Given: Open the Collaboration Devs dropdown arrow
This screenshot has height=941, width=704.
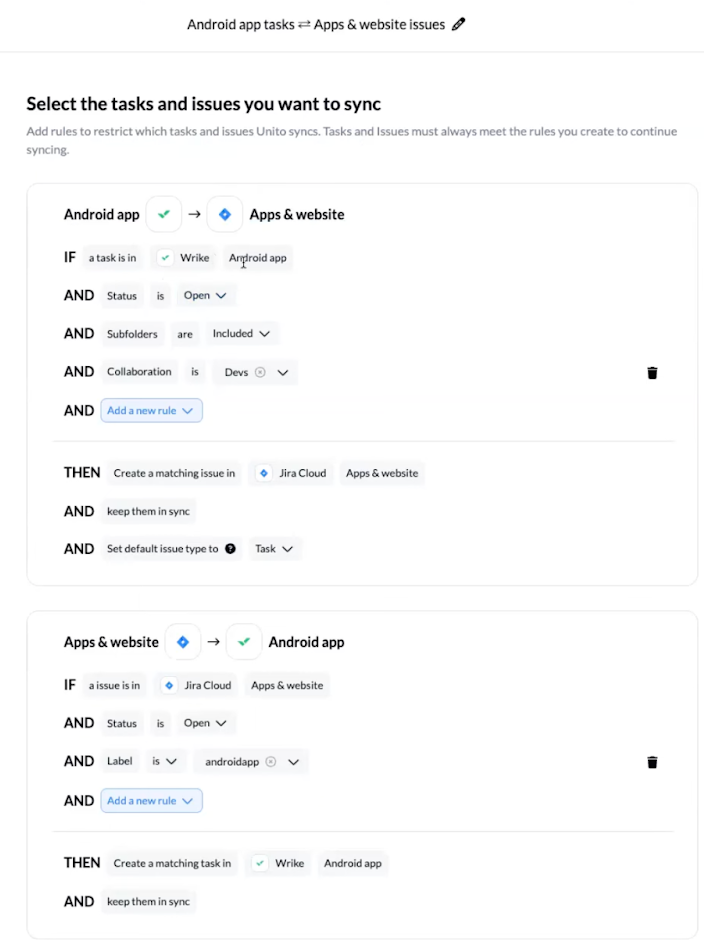Looking at the screenshot, I should coord(283,373).
